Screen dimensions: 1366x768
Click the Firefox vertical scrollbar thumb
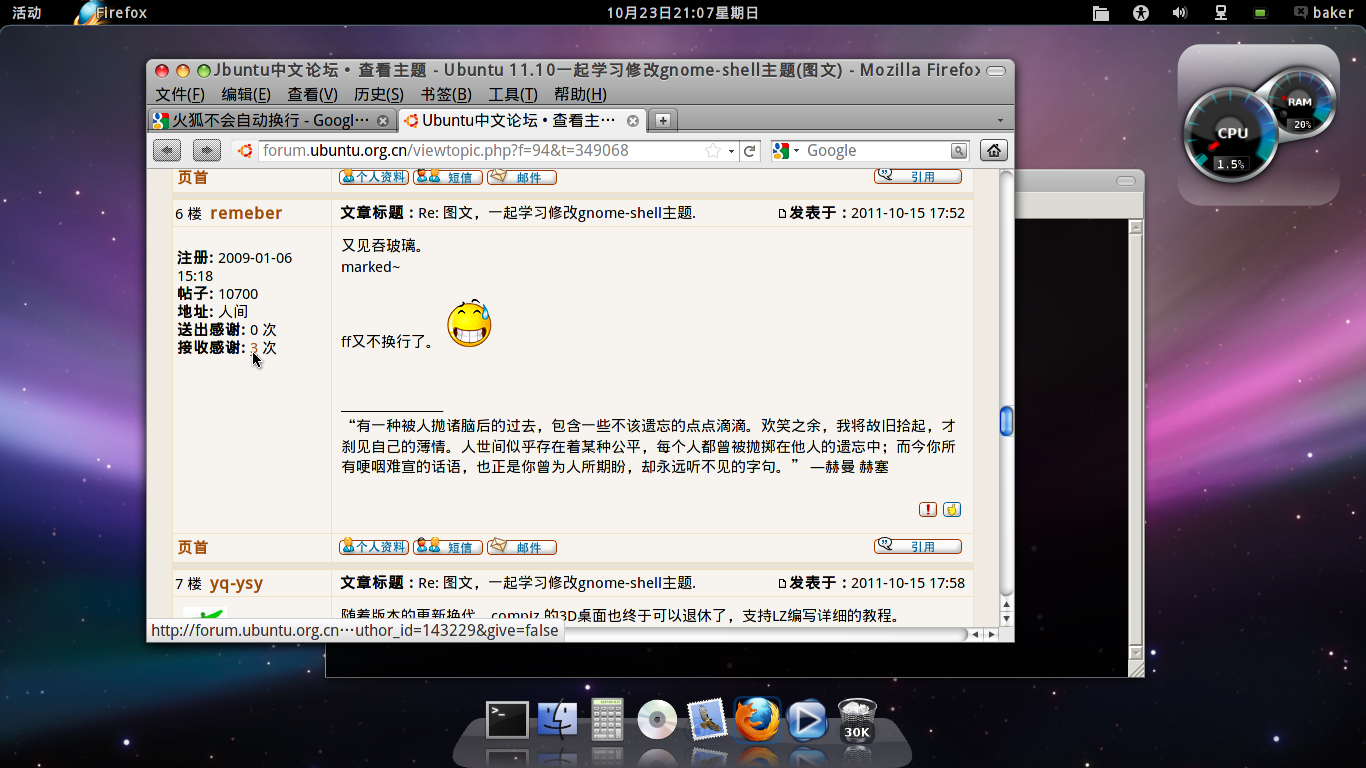point(1007,421)
